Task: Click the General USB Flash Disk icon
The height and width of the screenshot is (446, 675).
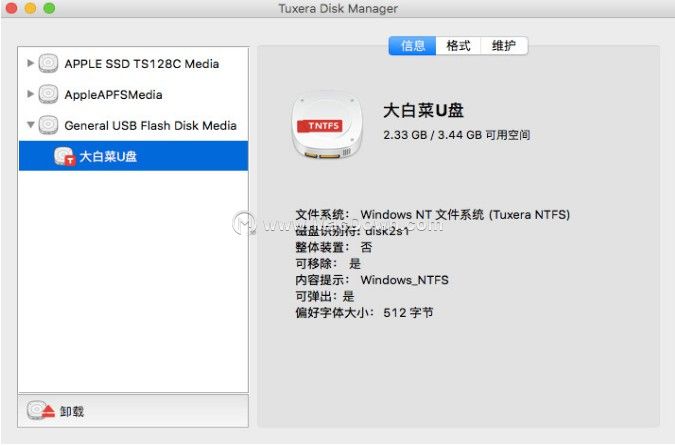Action: coord(48,125)
